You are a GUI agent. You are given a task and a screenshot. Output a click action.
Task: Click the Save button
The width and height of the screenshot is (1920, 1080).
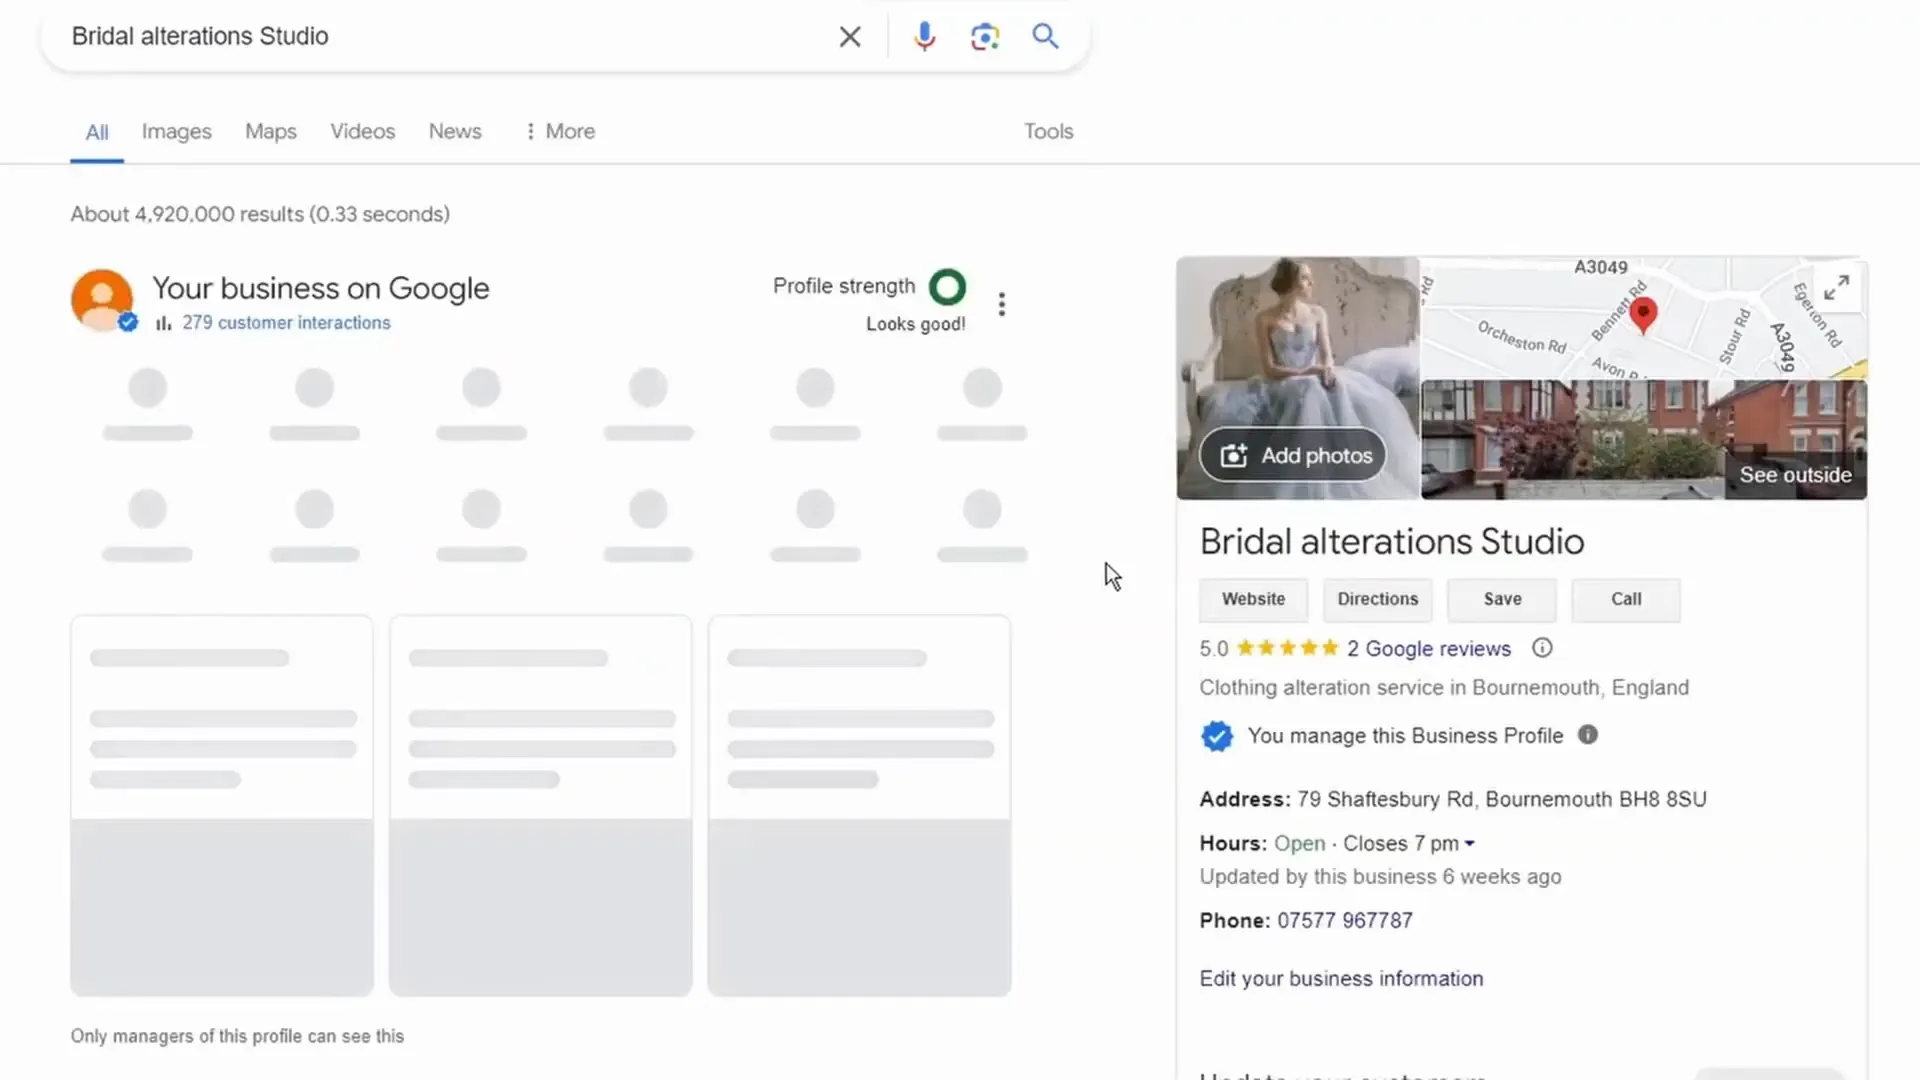click(1502, 599)
